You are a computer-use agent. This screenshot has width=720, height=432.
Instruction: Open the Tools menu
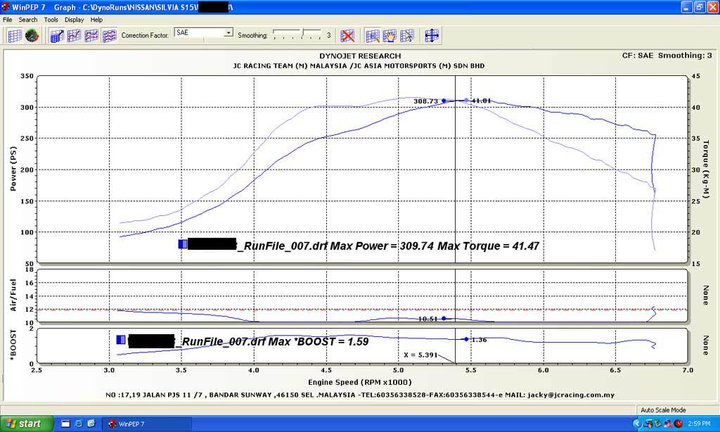click(50, 19)
